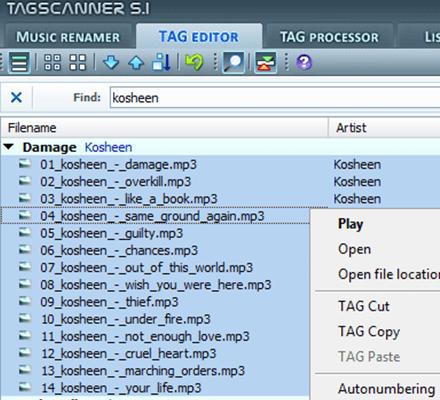Image resolution: width=440 pixels, height=400 pixels.
Task: Choose Open from the context menu
Action: tap(354, 249)
